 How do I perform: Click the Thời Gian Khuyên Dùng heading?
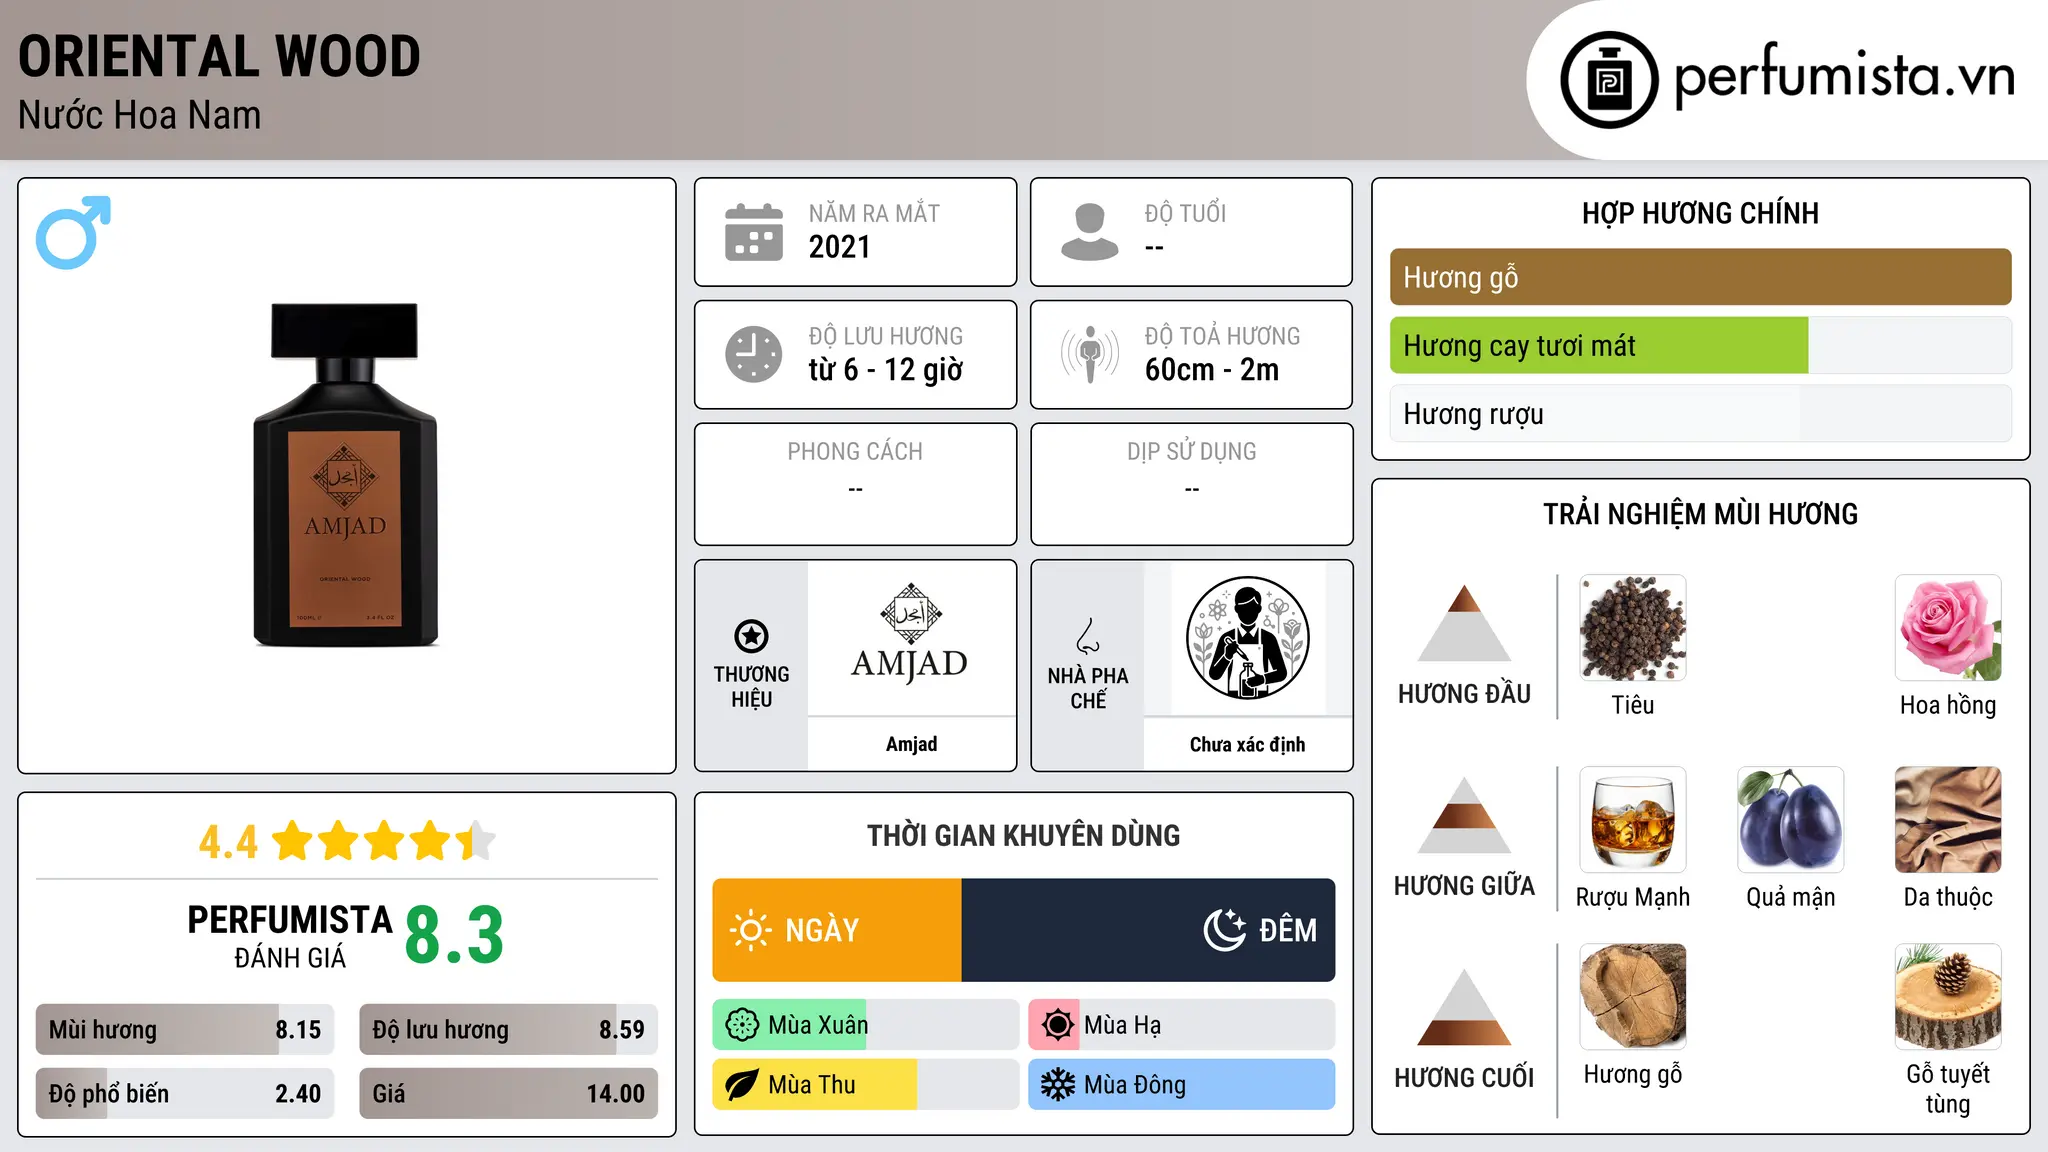pos(1023,835)
